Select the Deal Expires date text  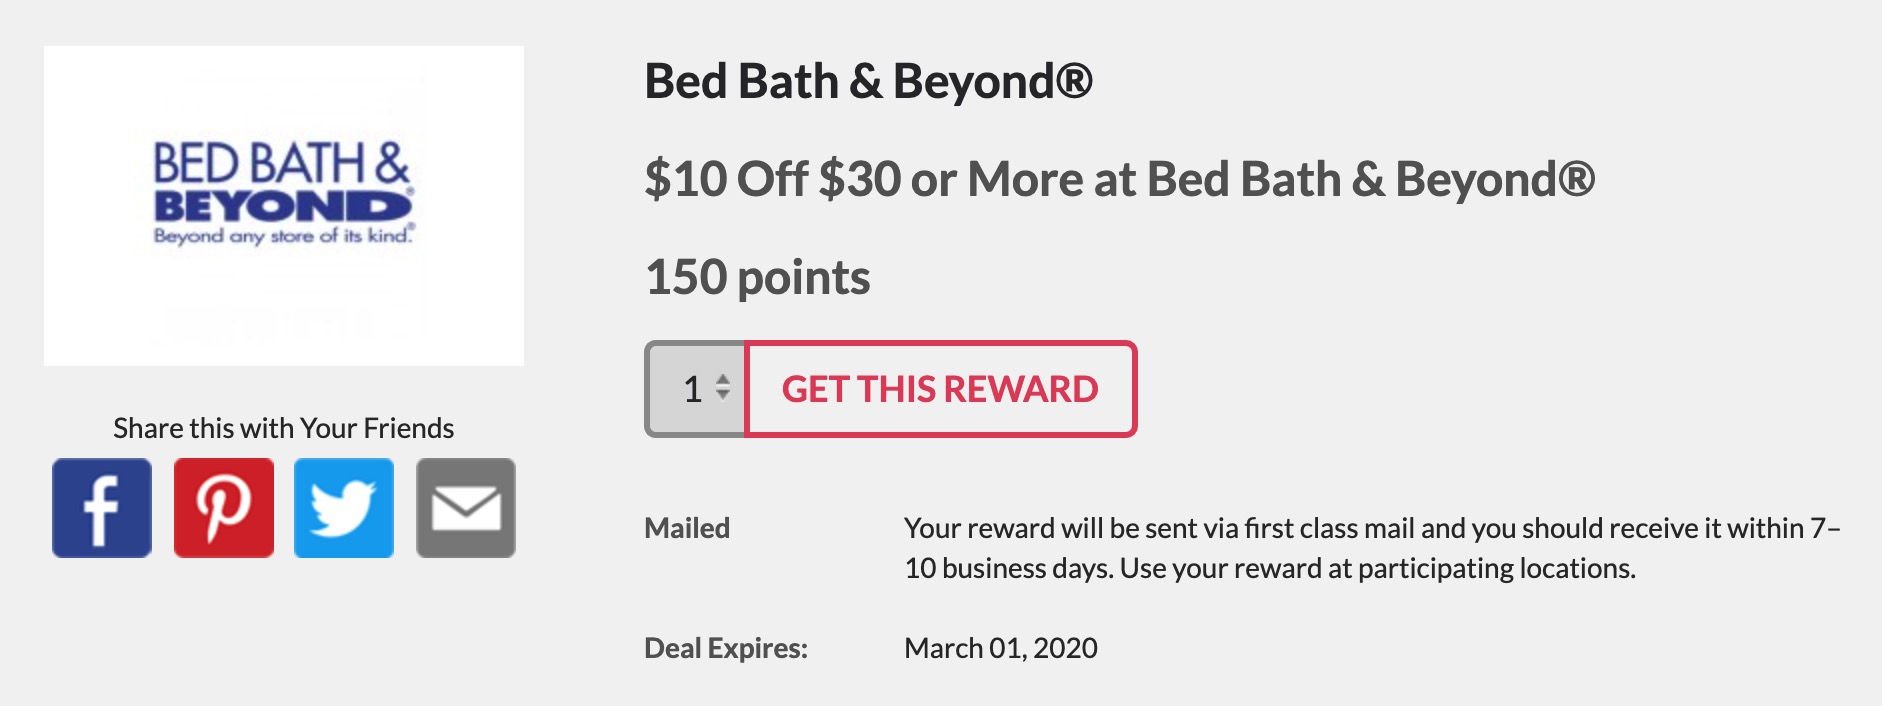1000,648
